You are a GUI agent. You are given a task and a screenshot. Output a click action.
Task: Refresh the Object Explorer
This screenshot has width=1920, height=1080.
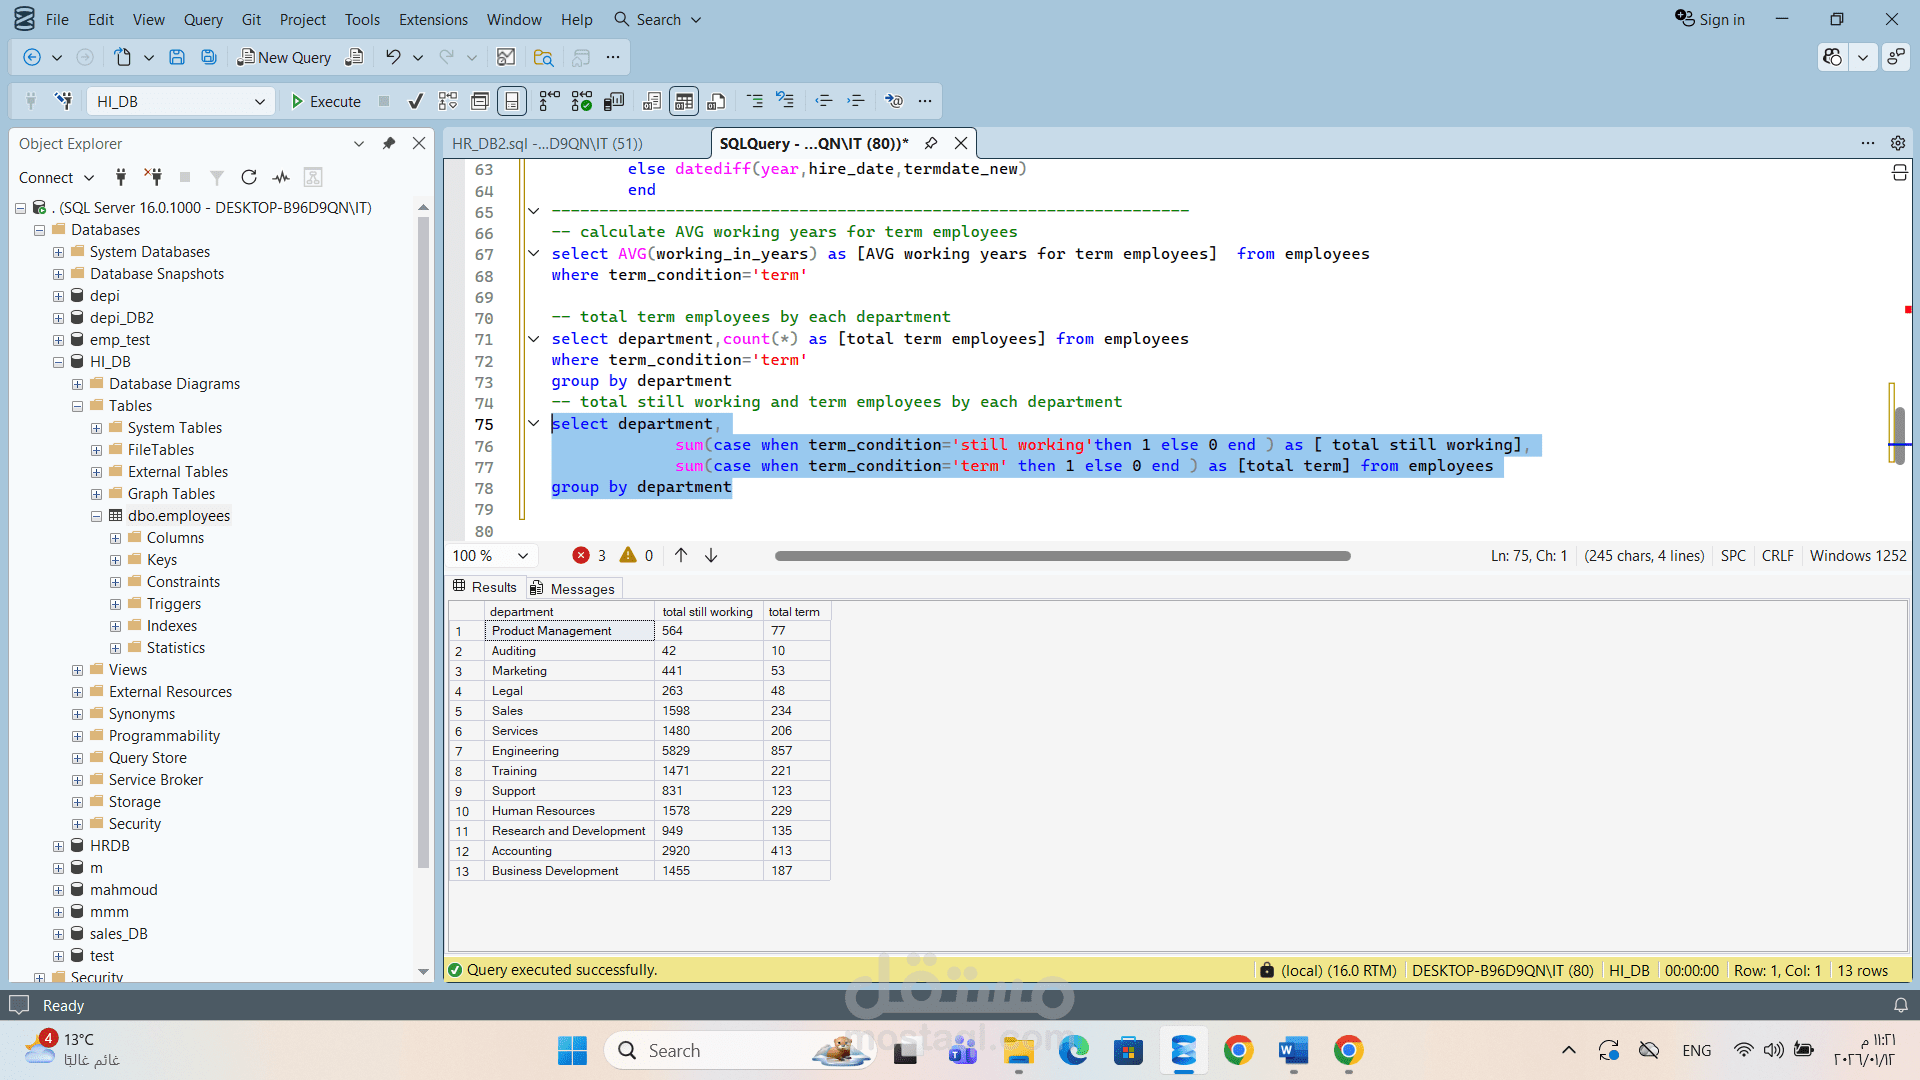click(249, 177)
